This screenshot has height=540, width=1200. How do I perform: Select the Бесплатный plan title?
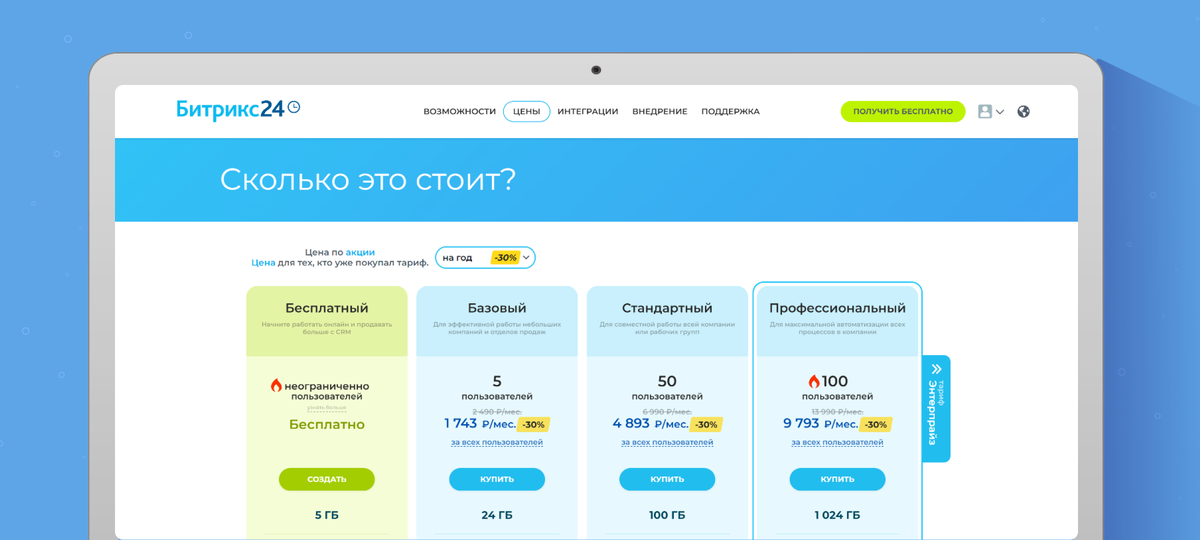click(x=327, y=308)
